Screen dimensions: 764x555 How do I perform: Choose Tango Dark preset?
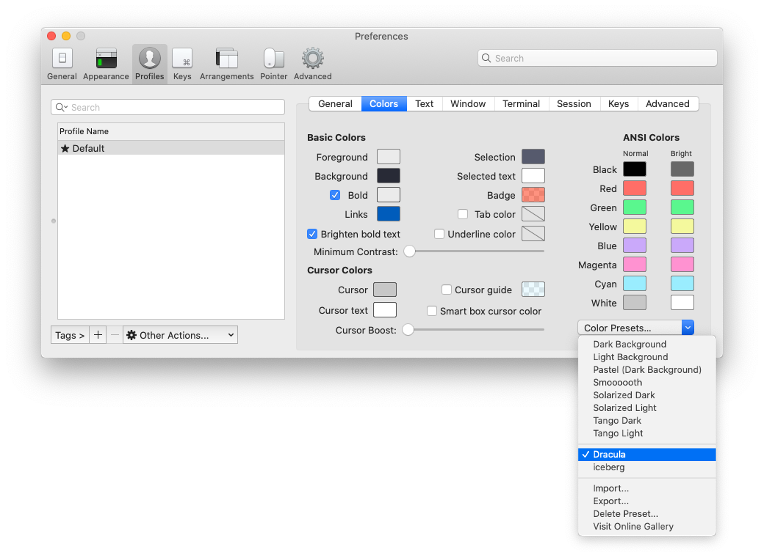(647, 420)
